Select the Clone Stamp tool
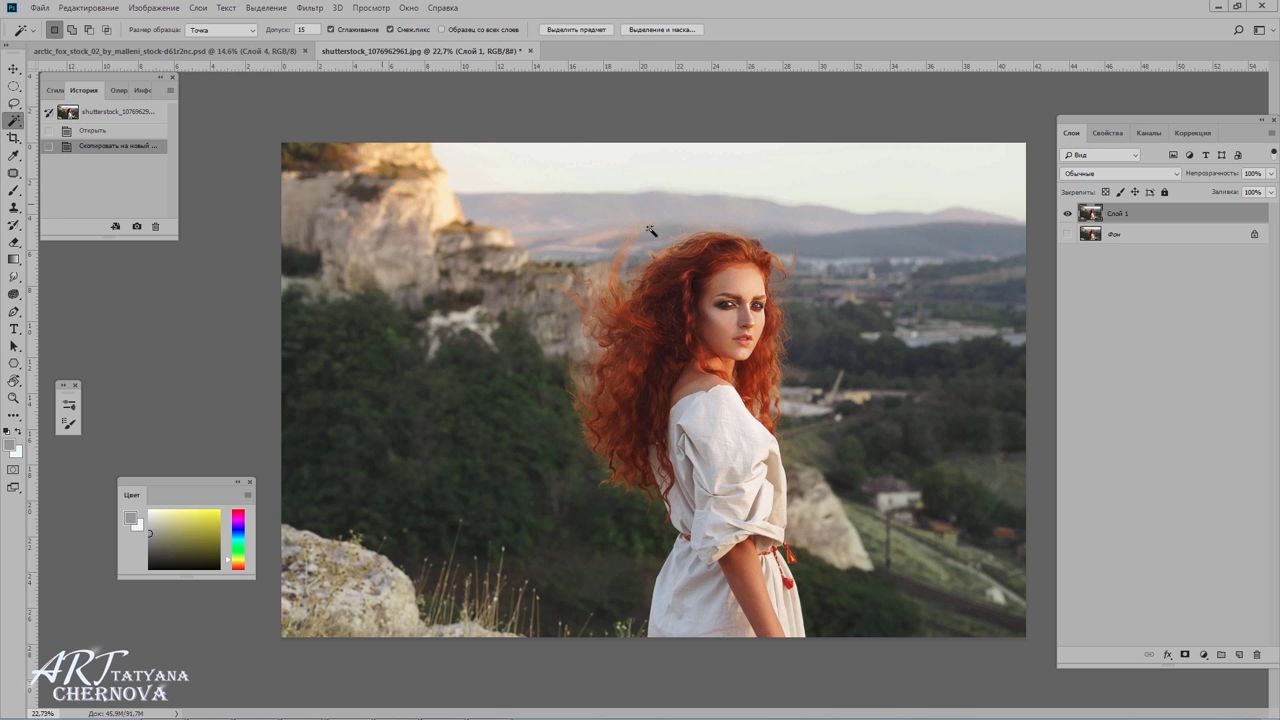This screenshot has width=1280, height=720. tap(14, 208)
